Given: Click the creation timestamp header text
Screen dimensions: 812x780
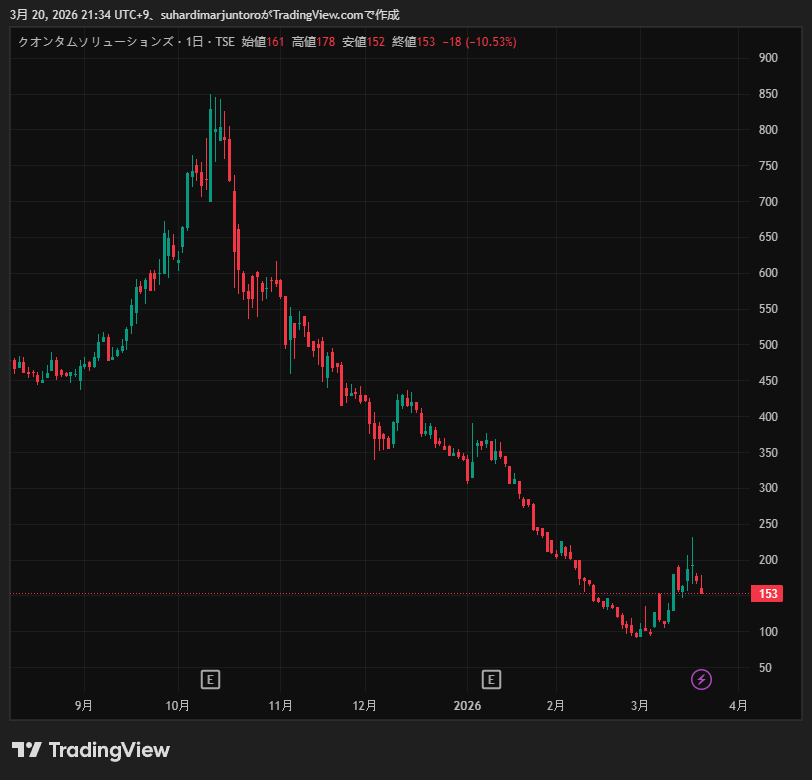Looking at the screenshot, I should coord(205,15).
